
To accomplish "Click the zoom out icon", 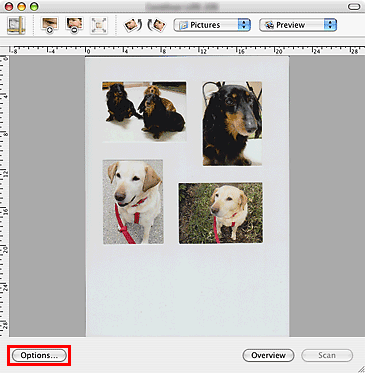I will 74,25.
